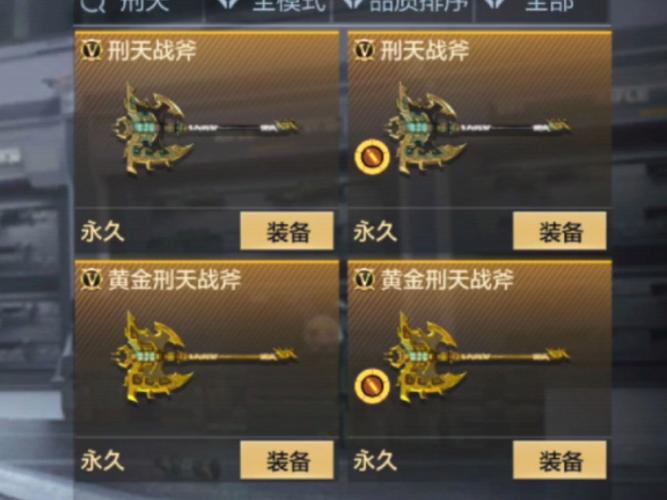This screenshot has width=667, height=500.
Task: Click V badge on 黄金刑天战斧 card with orange emblem
Action: tap(364, 279)
